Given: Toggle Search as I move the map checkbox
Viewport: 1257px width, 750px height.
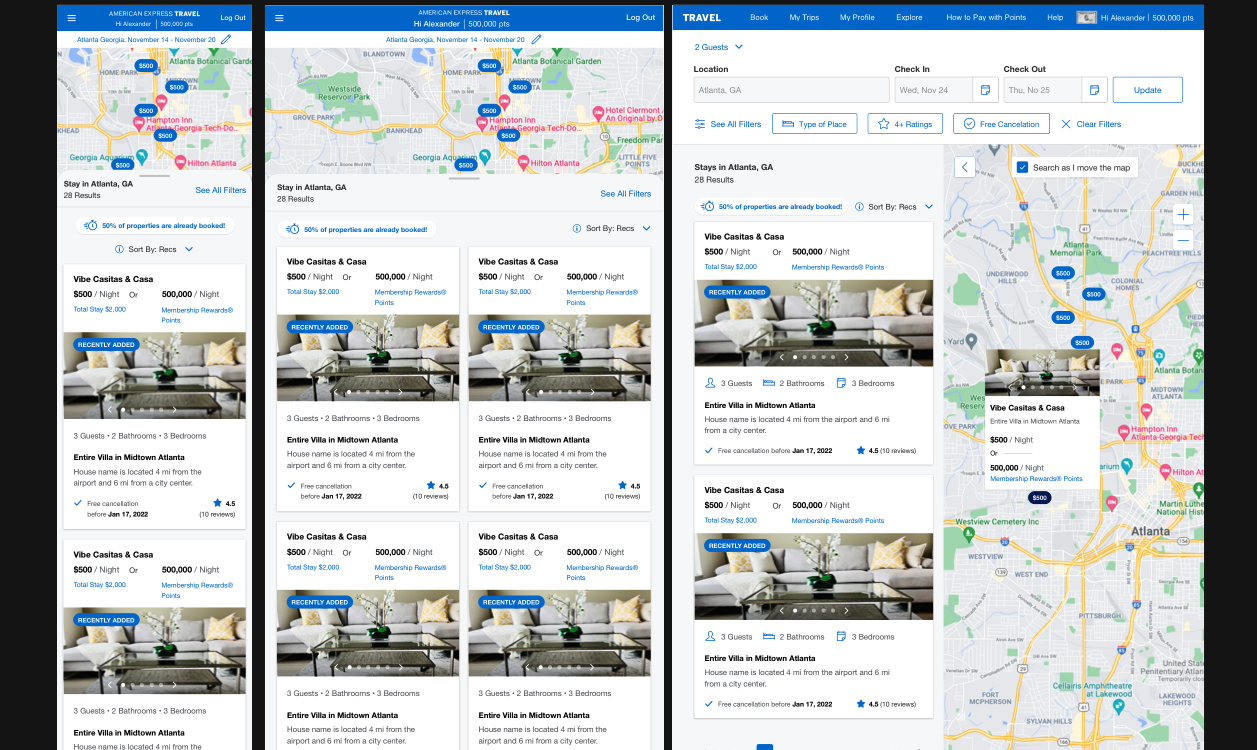Looking at the screenshot, I should point(1022,167).
